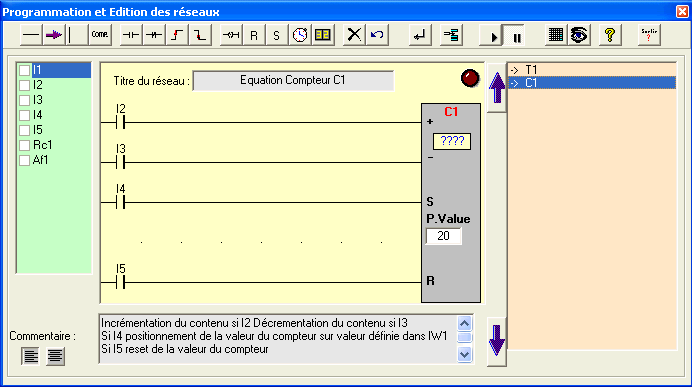692x387 pixels.
Task: Insert a normally closed contact
Action: [154, 35]
